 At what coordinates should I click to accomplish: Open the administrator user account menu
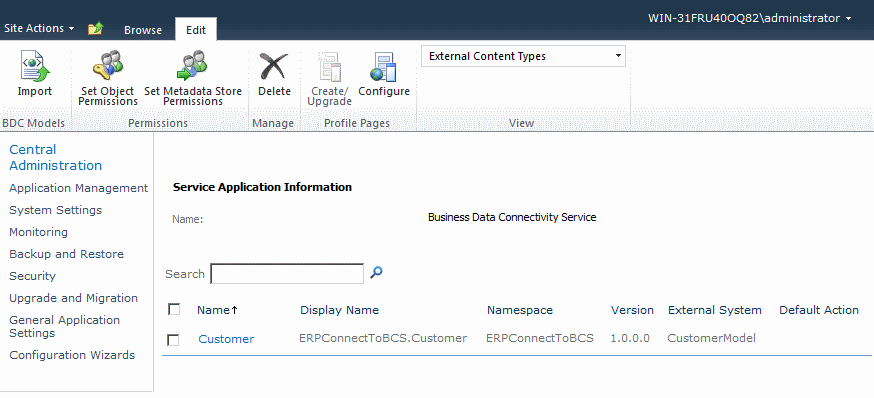click(x=750, y=18)
